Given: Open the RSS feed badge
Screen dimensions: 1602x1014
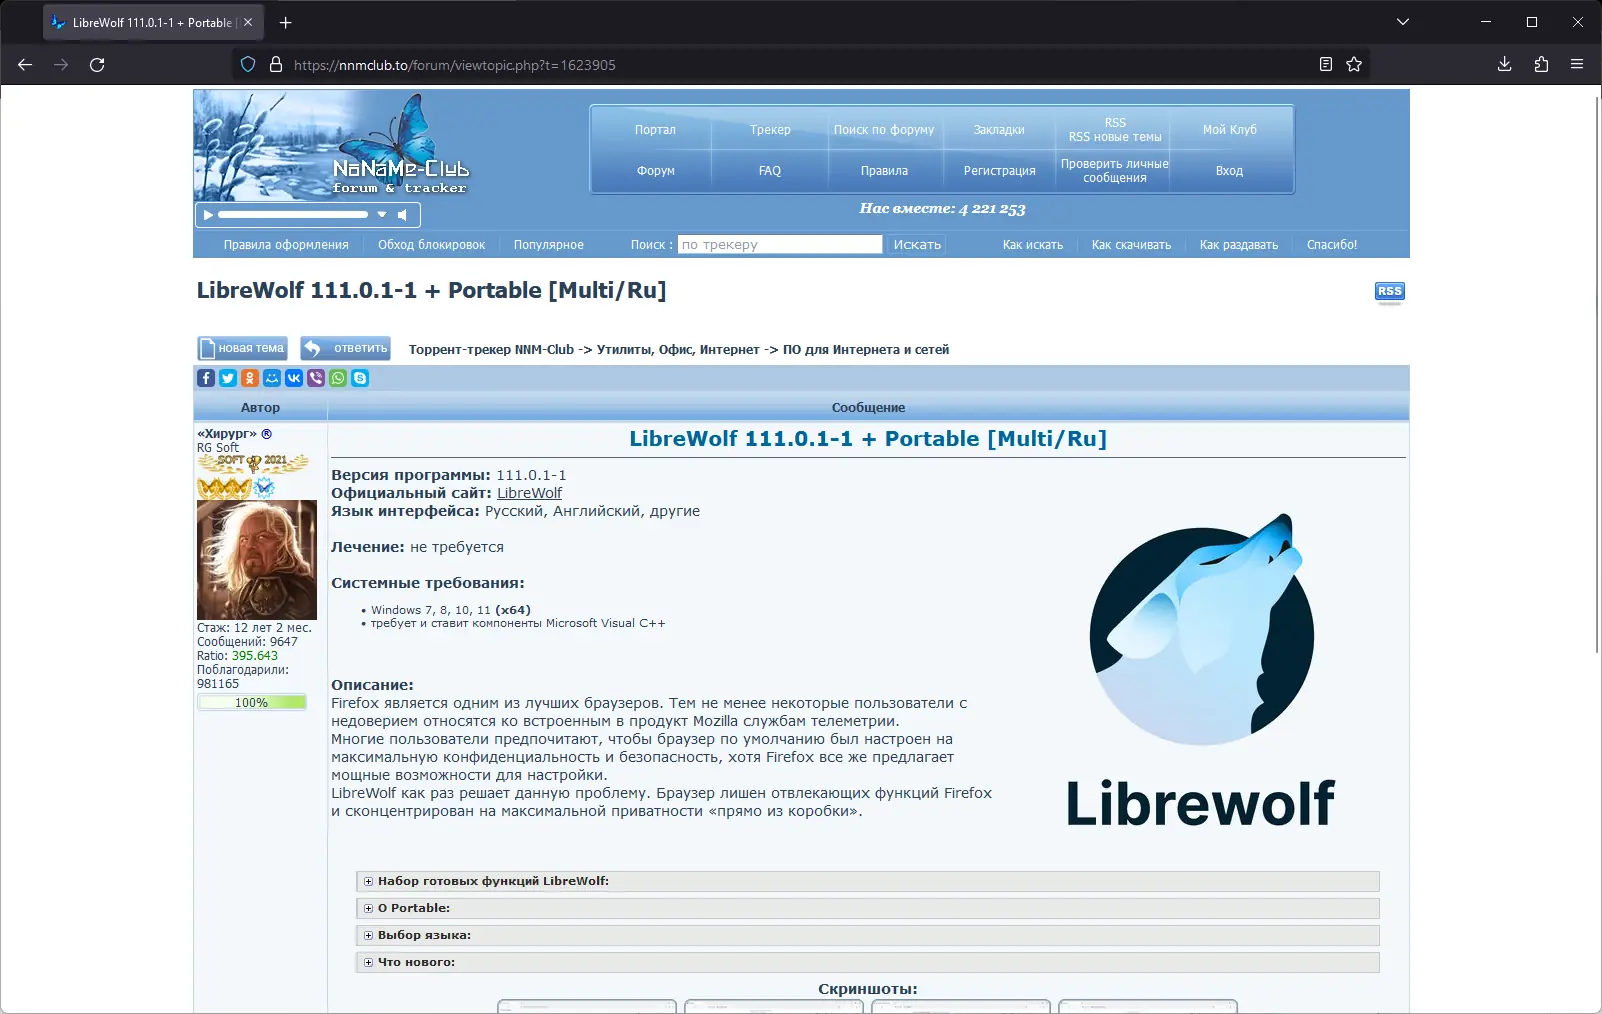Looking at the screenshot, I should point(1390,292).
